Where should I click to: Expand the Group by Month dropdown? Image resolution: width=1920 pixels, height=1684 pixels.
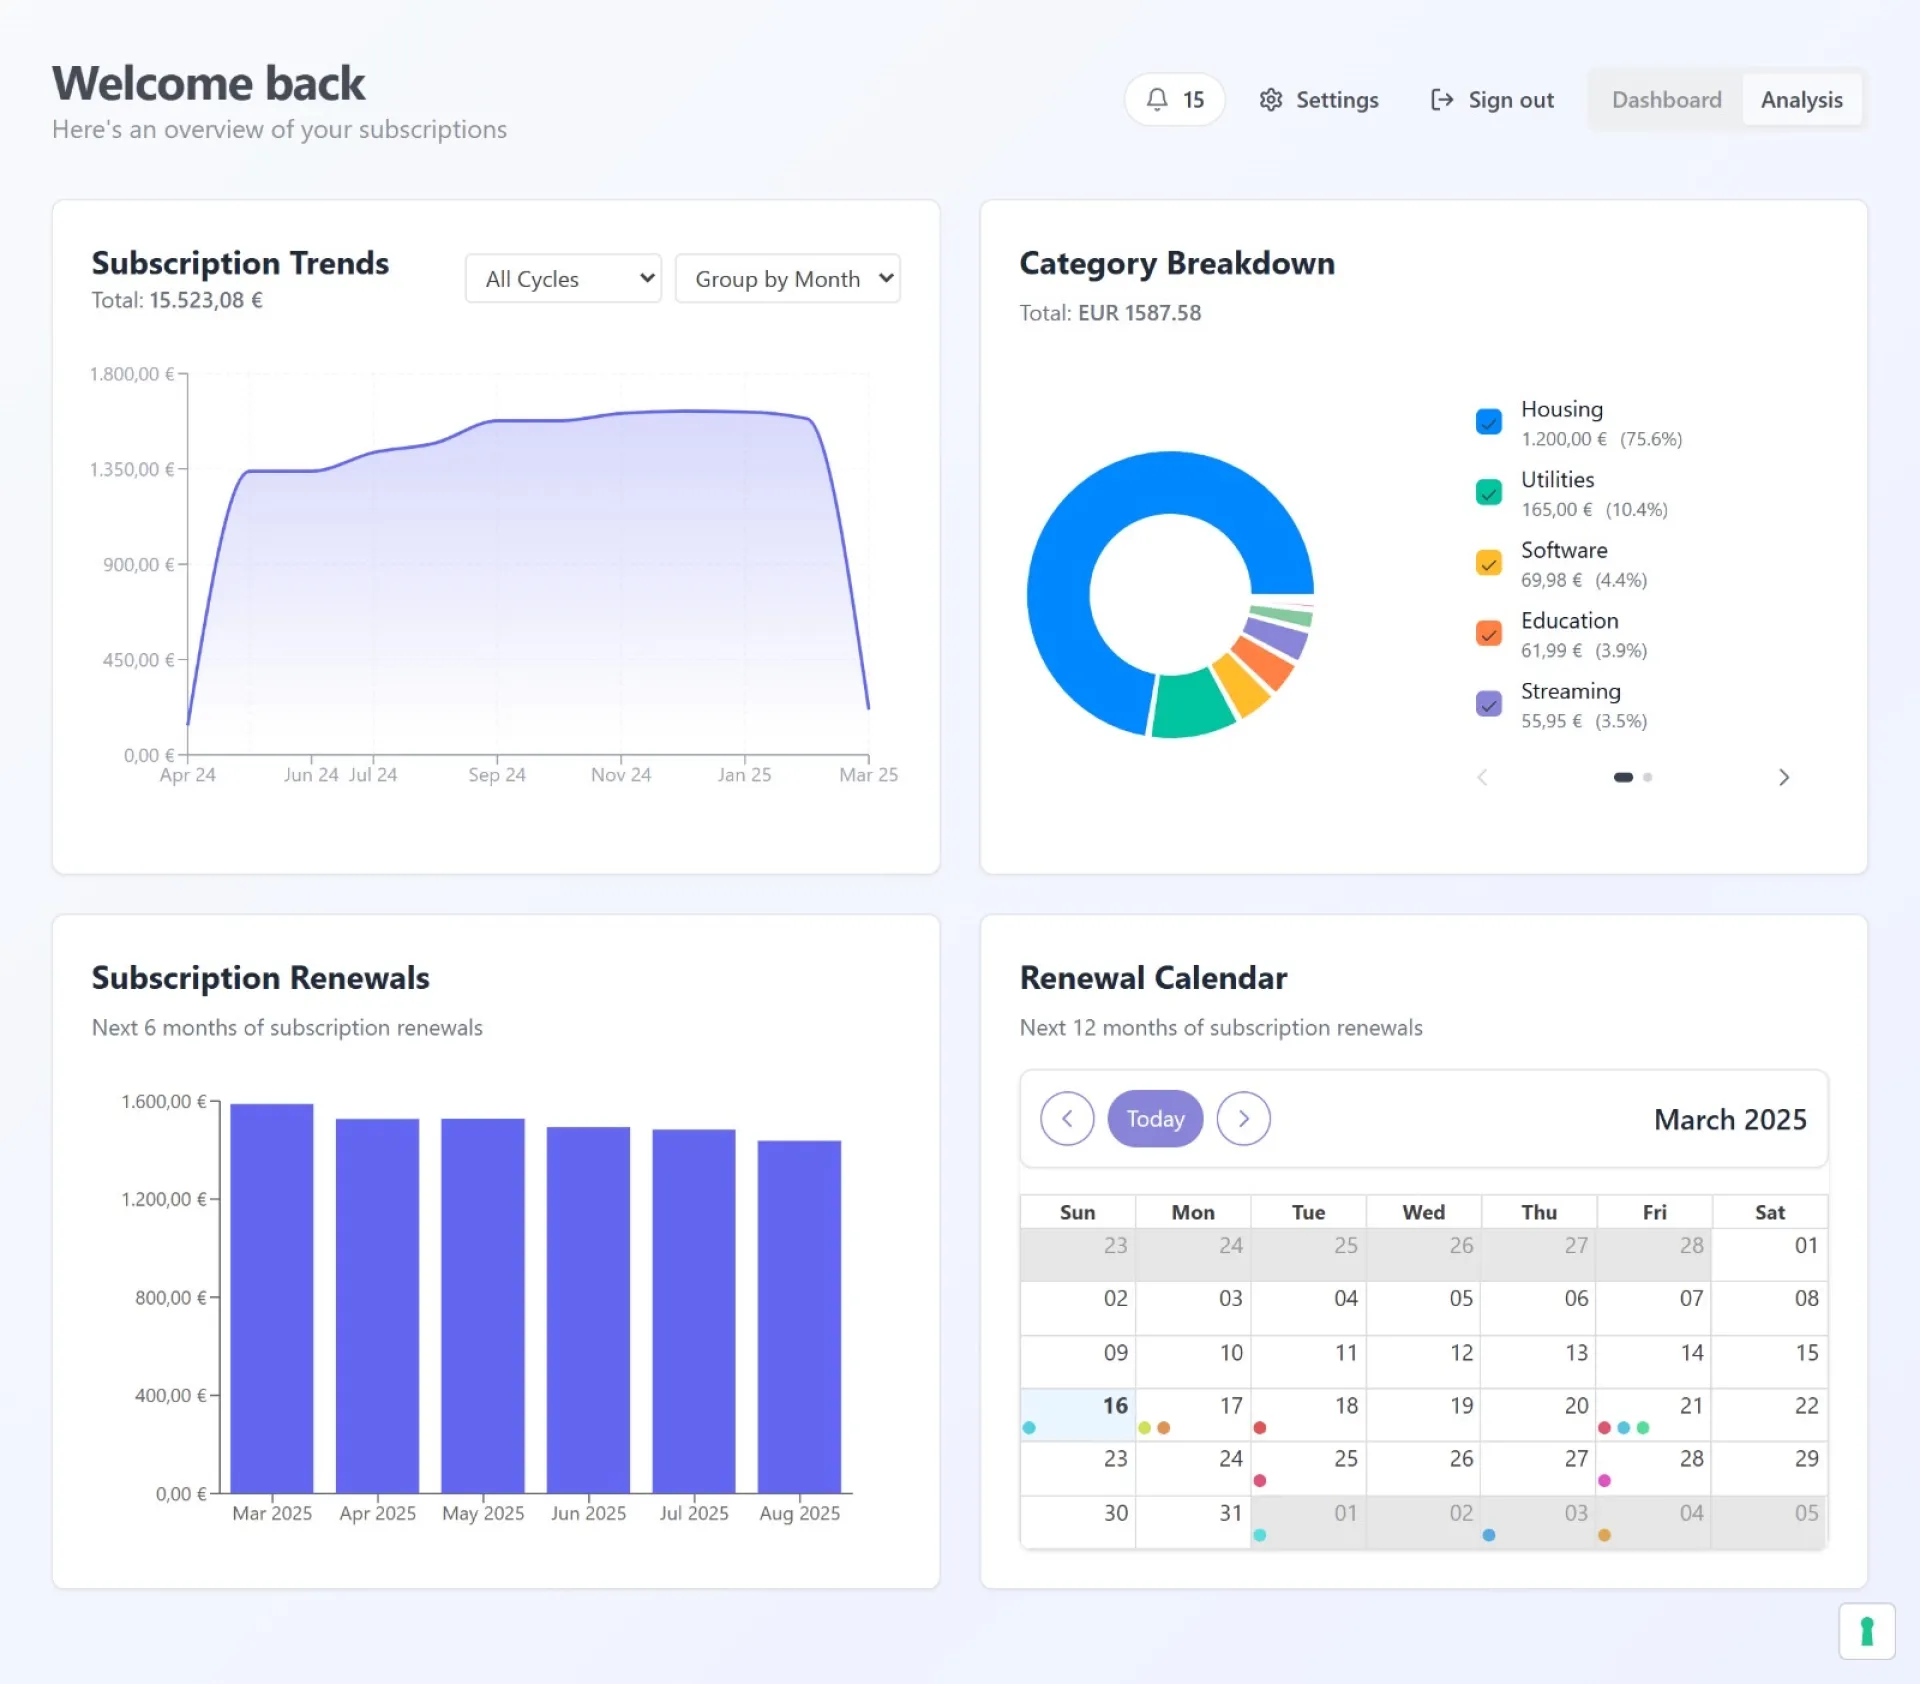pyautogui.click(x=787, y=279)
